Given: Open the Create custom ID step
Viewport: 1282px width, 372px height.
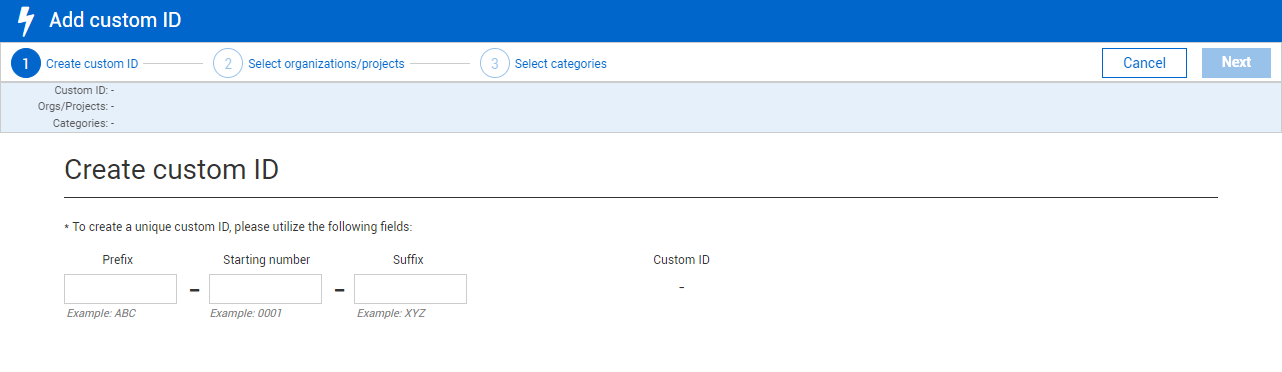Looking at the screenshot, I should (x=92, y=64).
